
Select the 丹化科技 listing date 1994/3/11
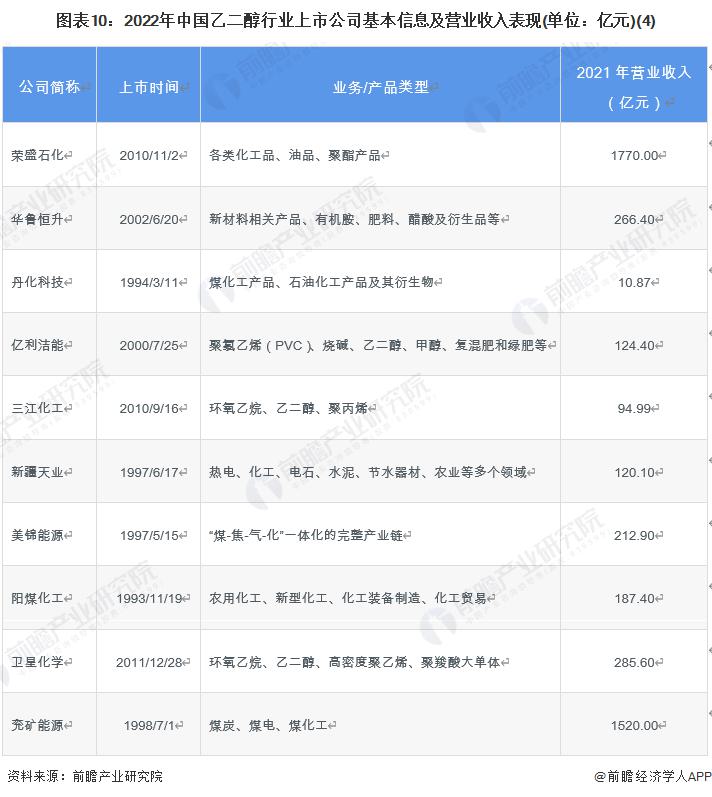coord(149,282)
